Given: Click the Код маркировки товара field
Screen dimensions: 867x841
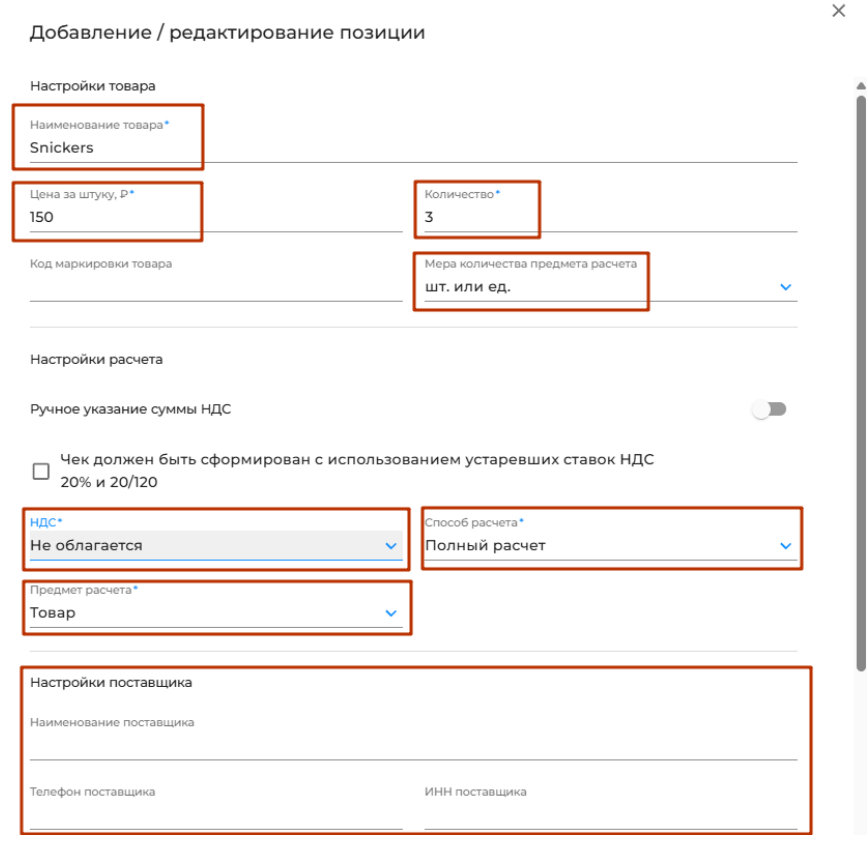Looking at the screenshot, I should (215, 287).
